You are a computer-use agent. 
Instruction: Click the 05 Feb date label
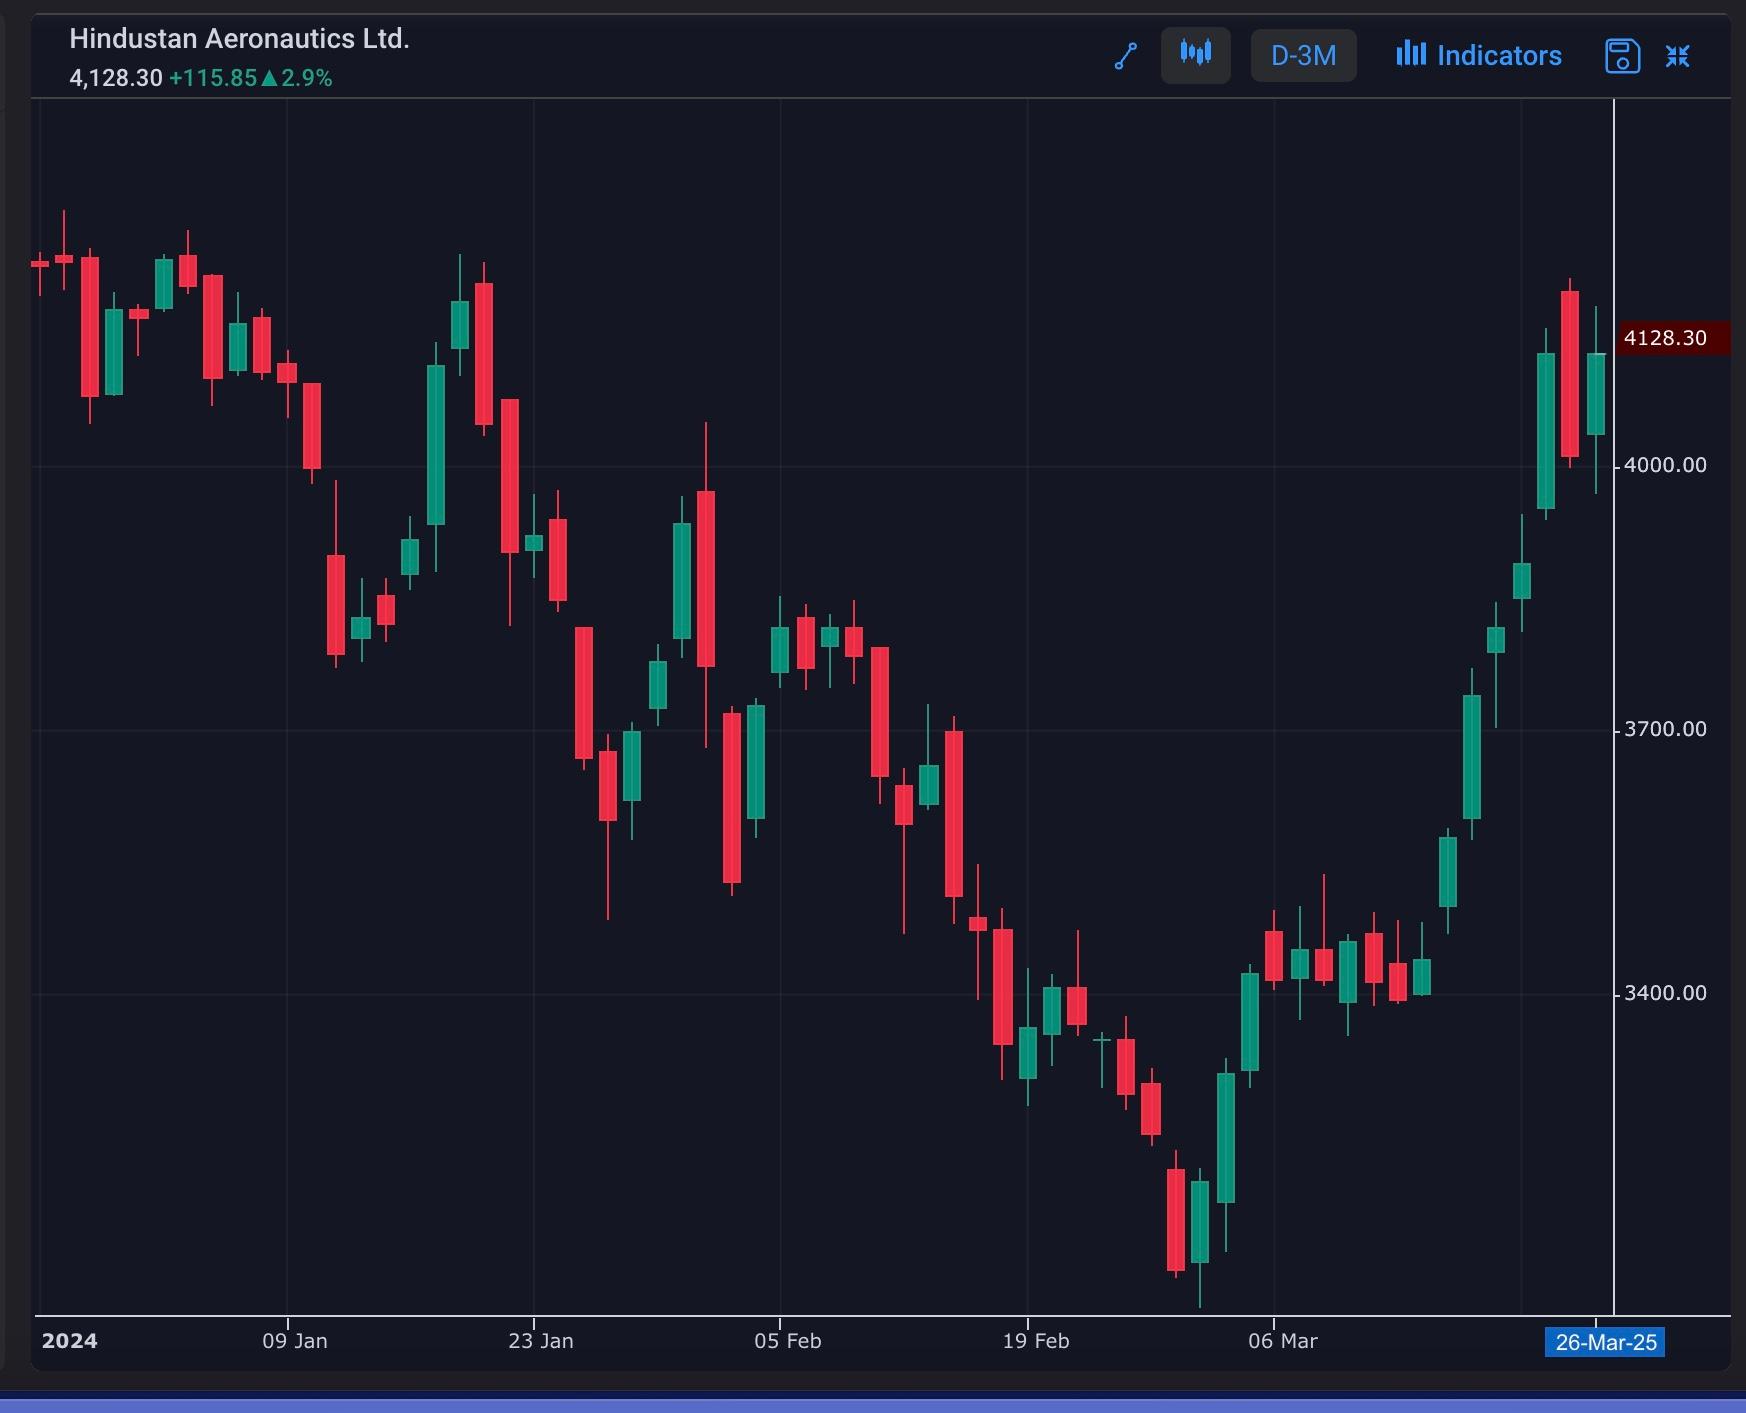point(788,1341)
